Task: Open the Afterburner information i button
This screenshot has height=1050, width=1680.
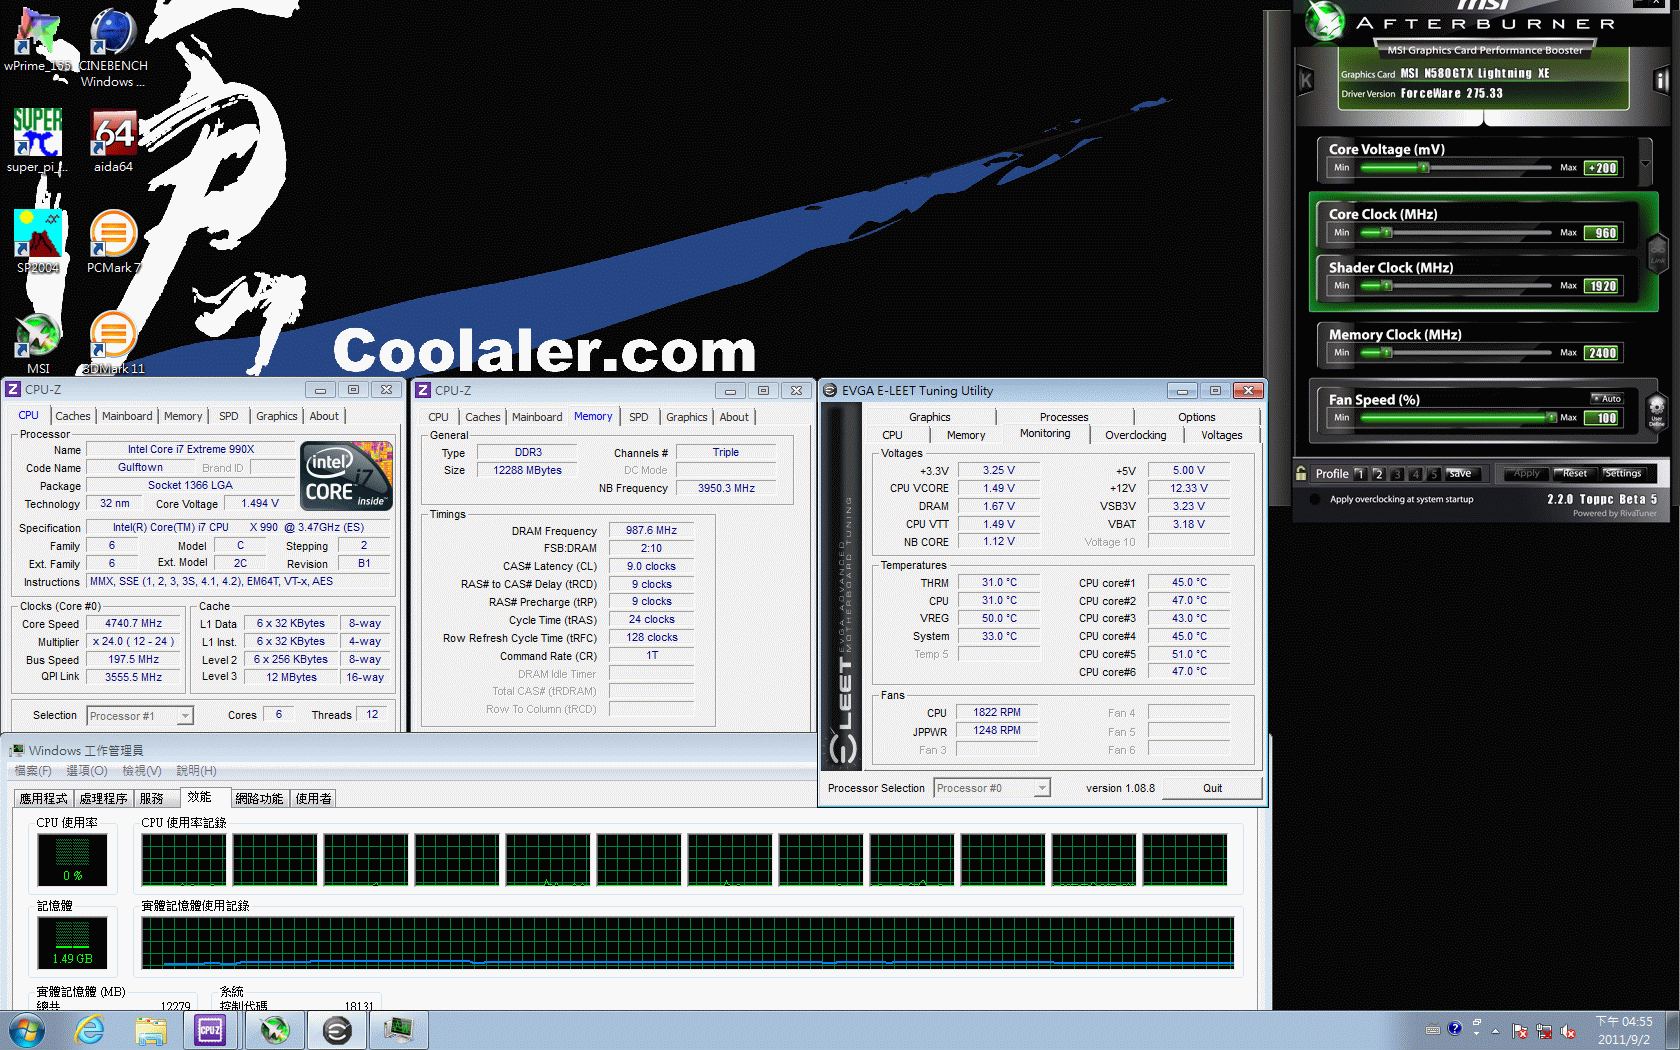Action: (x=1661, y=80)
